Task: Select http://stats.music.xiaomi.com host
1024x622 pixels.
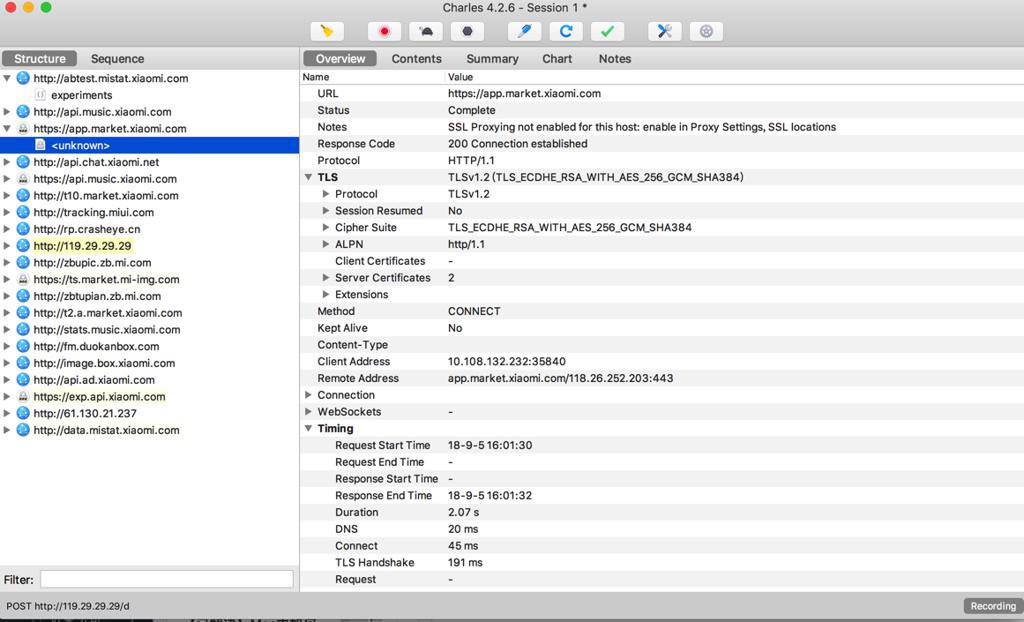Action: tap(107, 330)
